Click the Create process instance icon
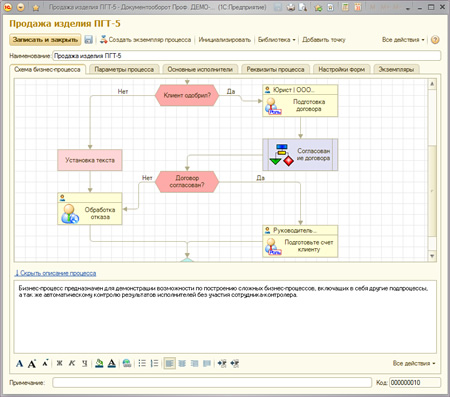The image size is (450, 397). pyautogui.click(x=104, y=39)
